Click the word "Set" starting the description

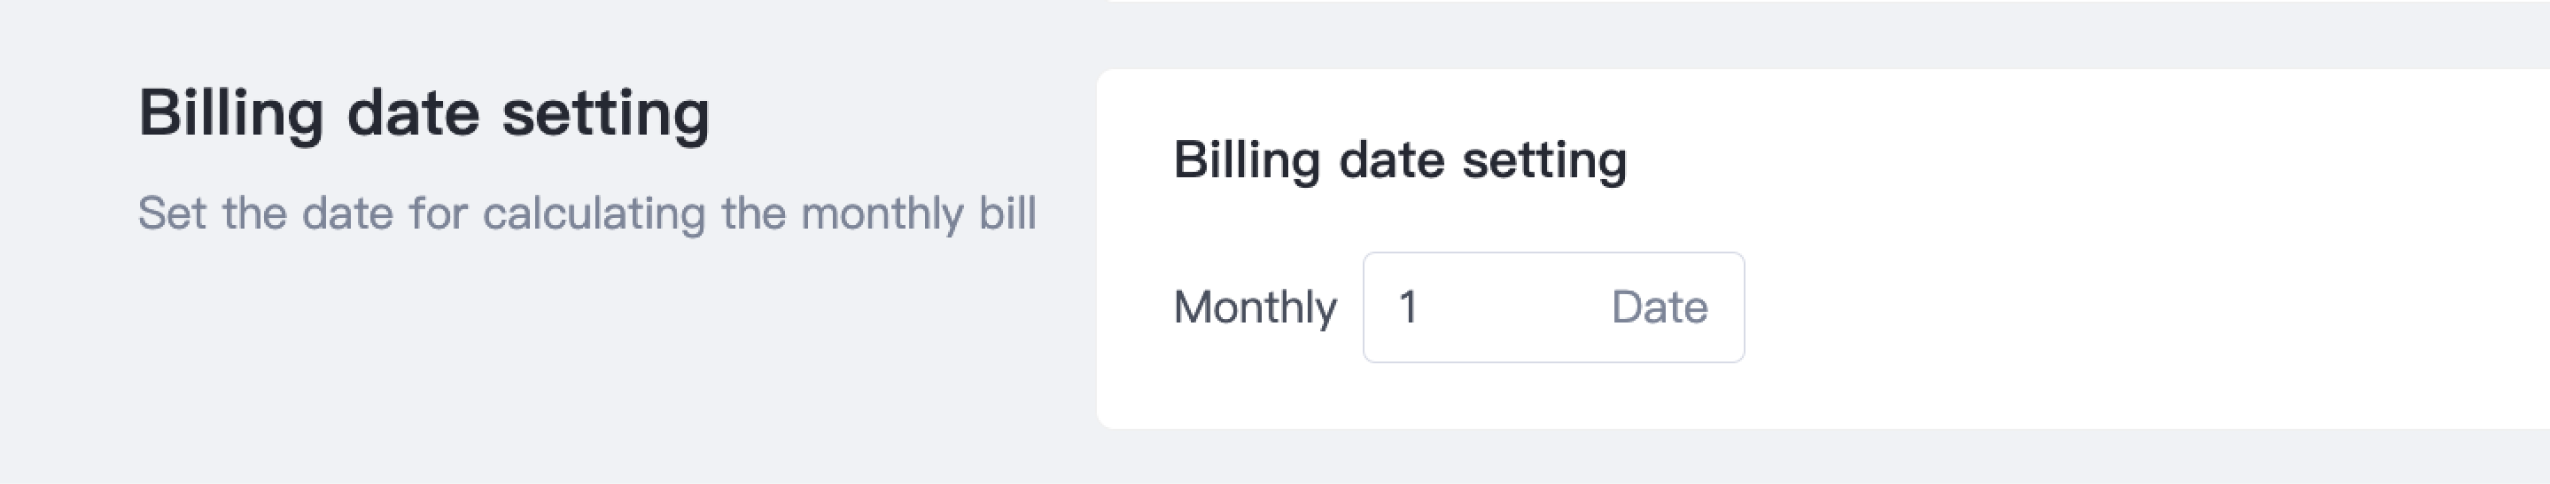[172, 213]
